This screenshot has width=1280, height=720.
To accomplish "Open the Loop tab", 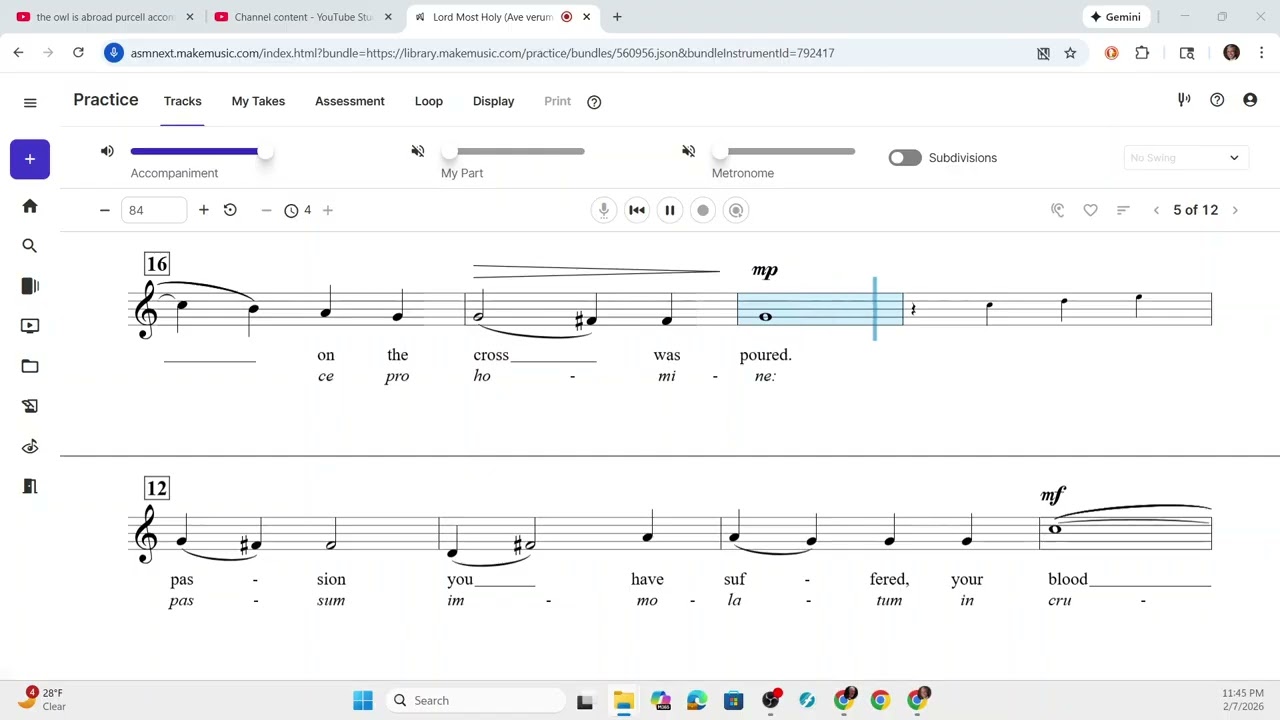I will [x=429, y=101].
